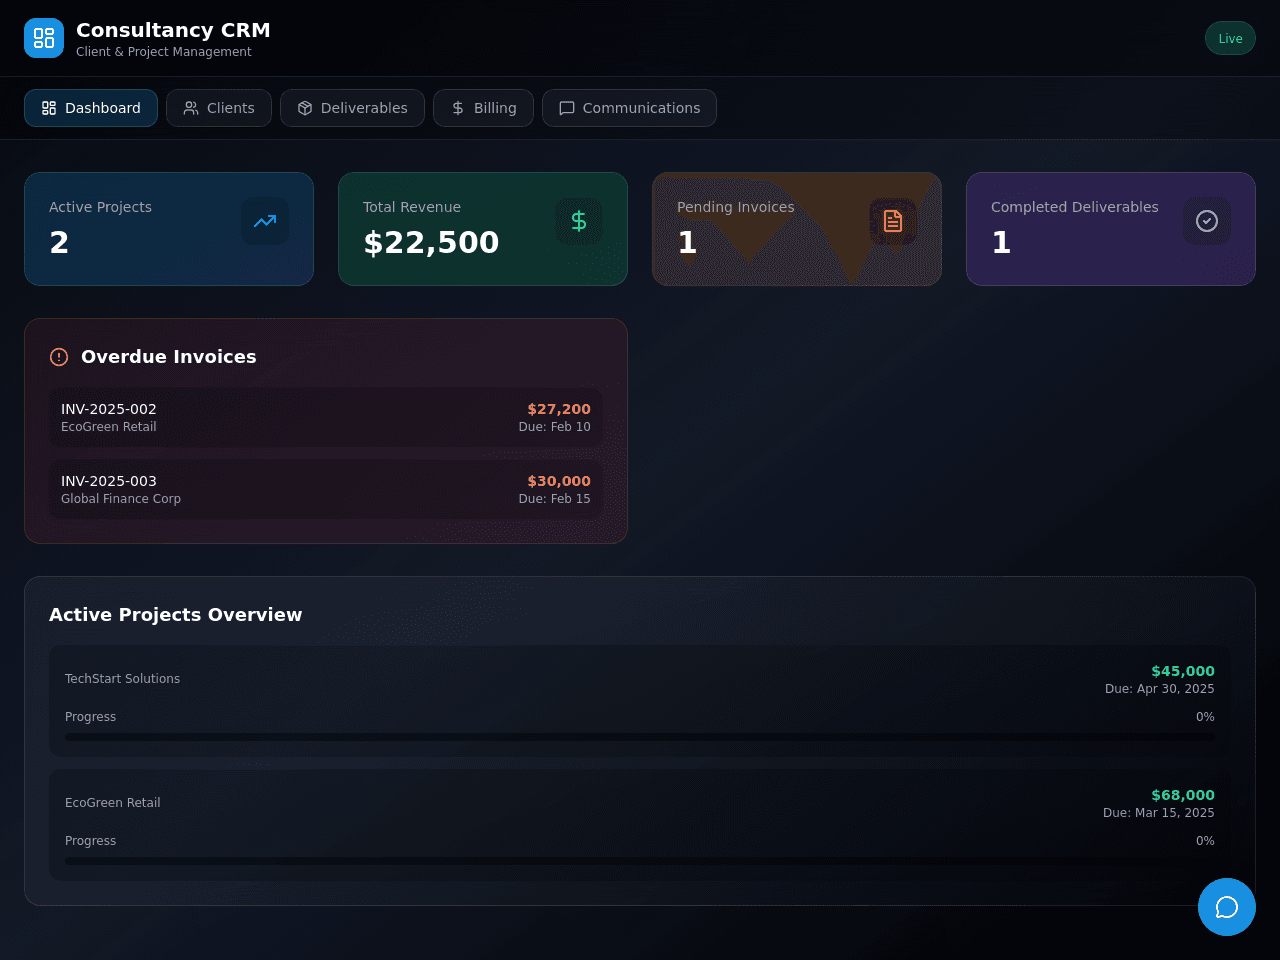Screen dimensions: 1280x960
Task: Click the document icon in Pending Invoices
Action: coord(893,221)
